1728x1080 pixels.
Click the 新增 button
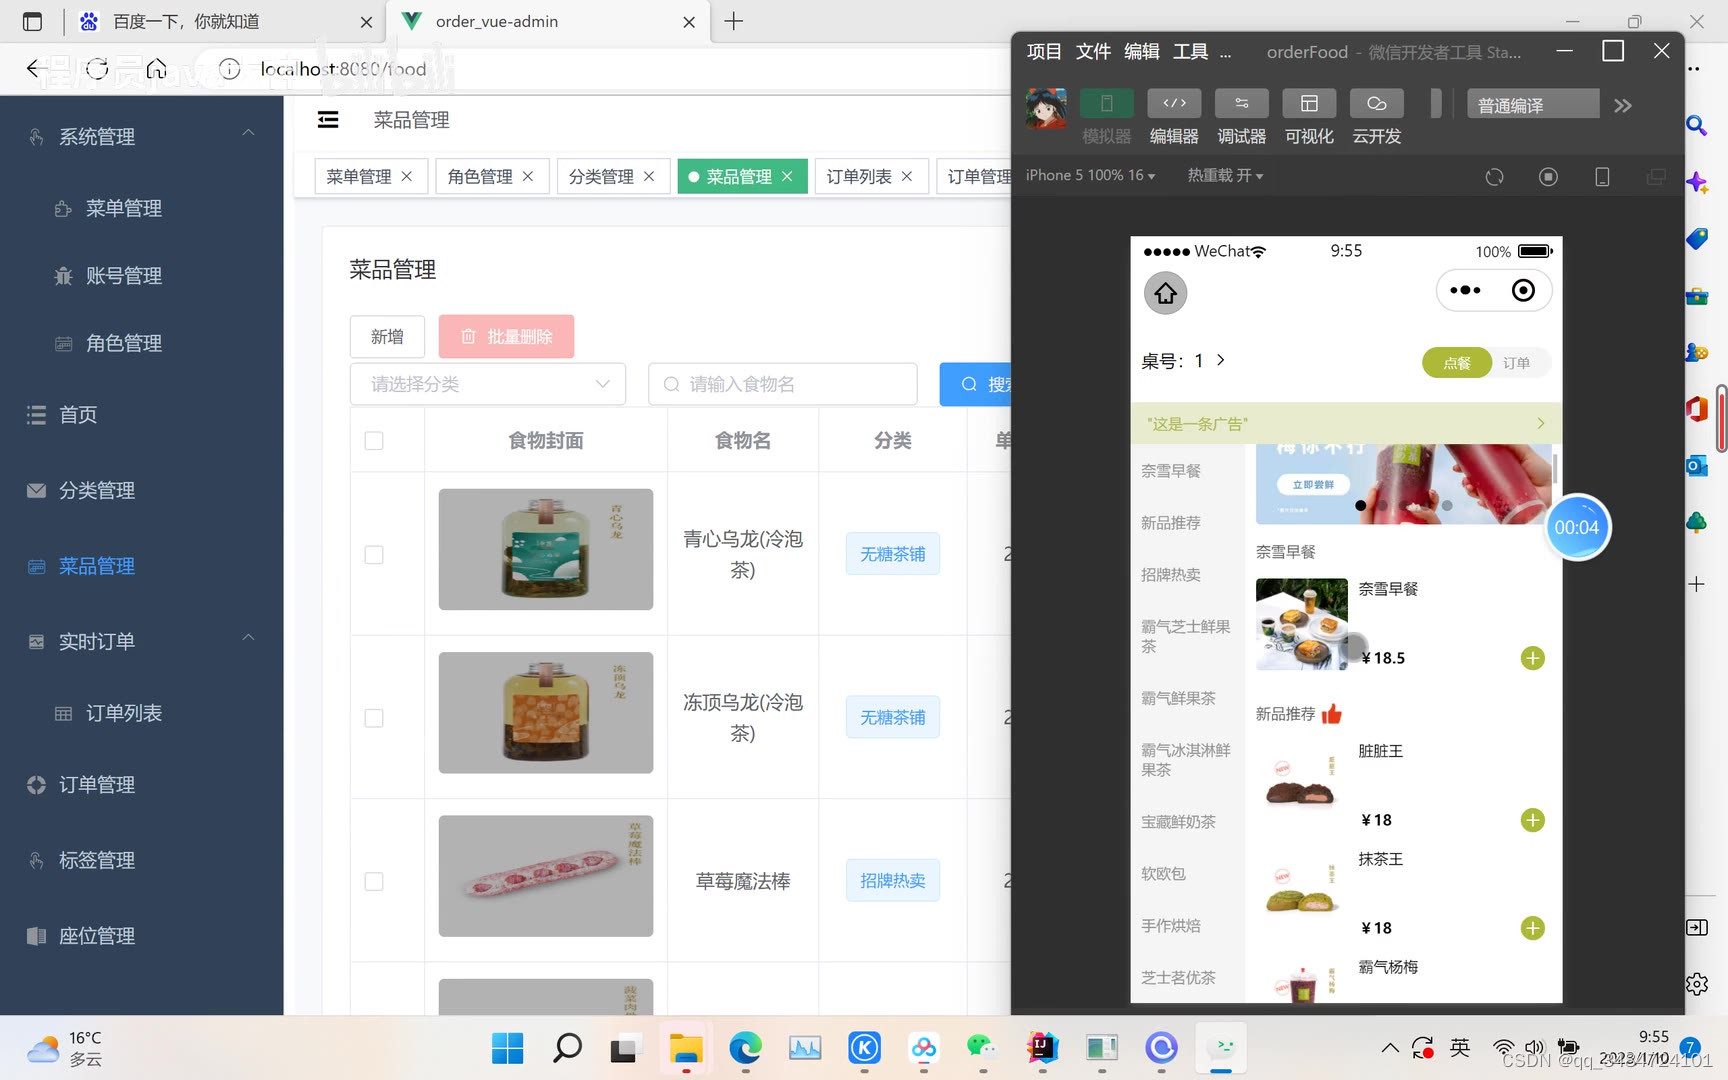387,336
